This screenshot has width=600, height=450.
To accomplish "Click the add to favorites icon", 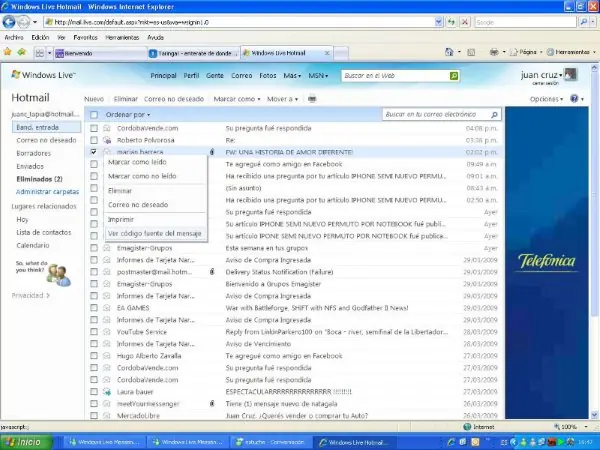I will pos(22,52).
